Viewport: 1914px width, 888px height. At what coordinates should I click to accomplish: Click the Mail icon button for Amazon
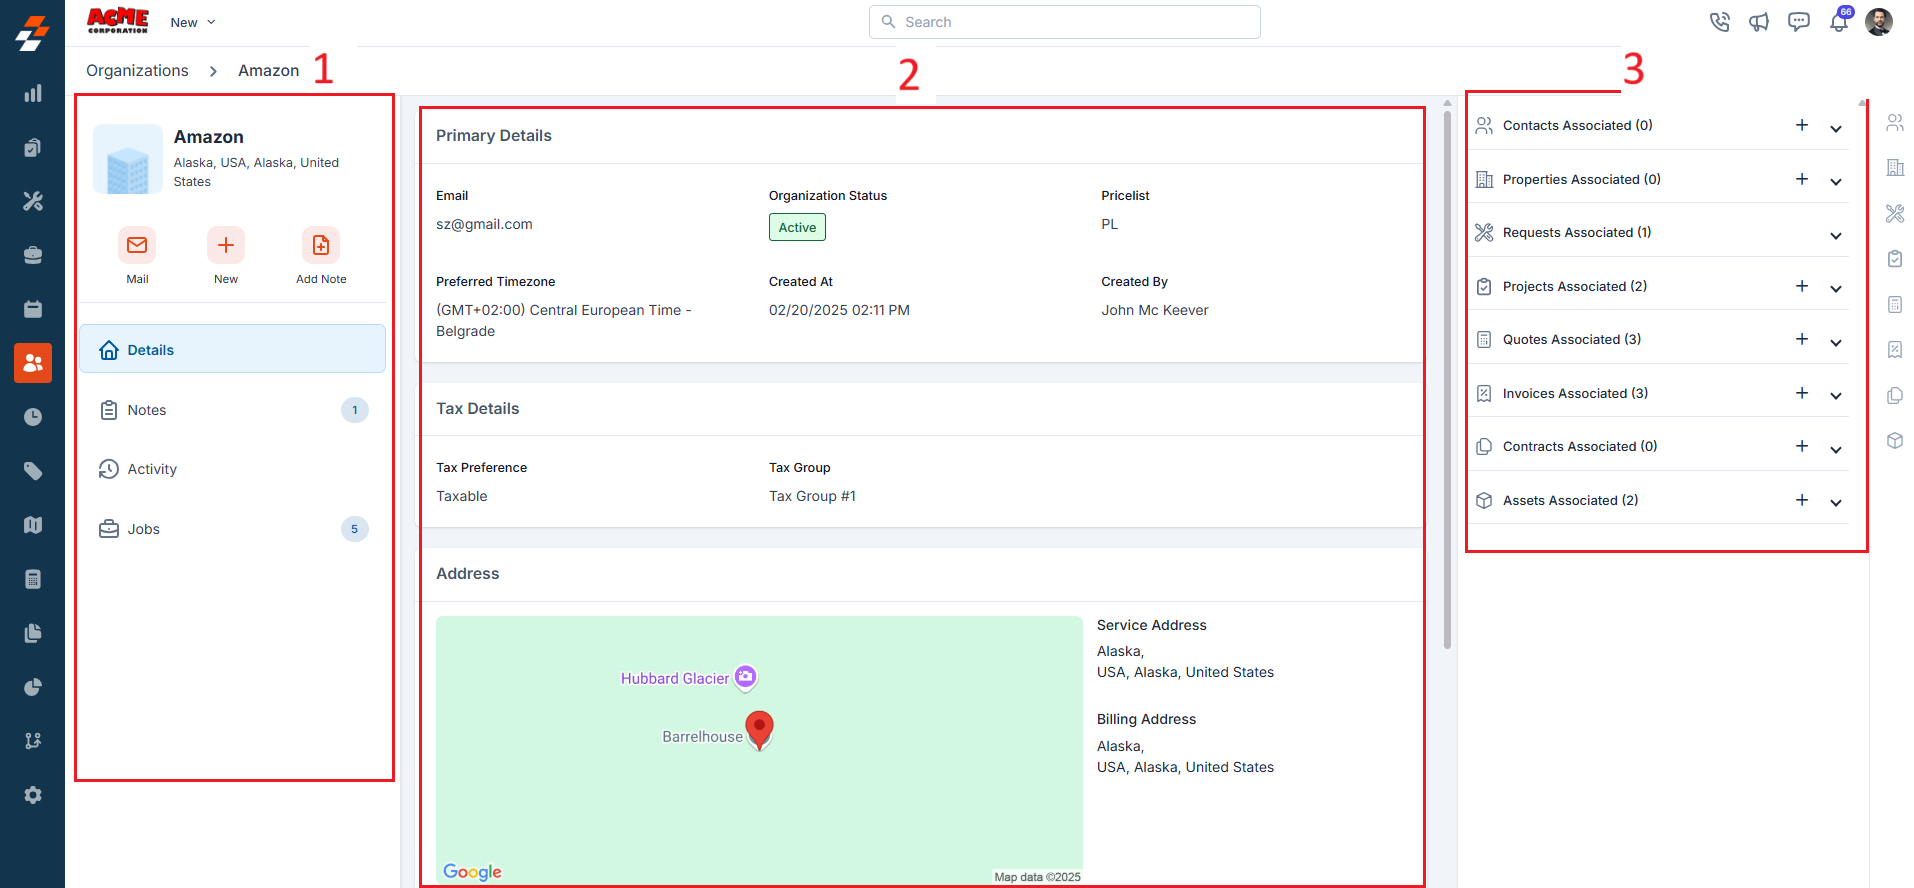[x=137, y=245]
